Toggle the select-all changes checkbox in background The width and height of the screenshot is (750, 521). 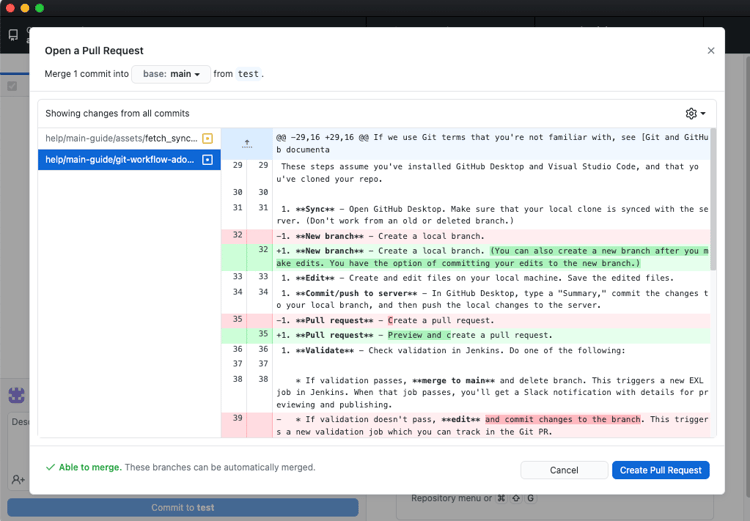click(12, 86)
